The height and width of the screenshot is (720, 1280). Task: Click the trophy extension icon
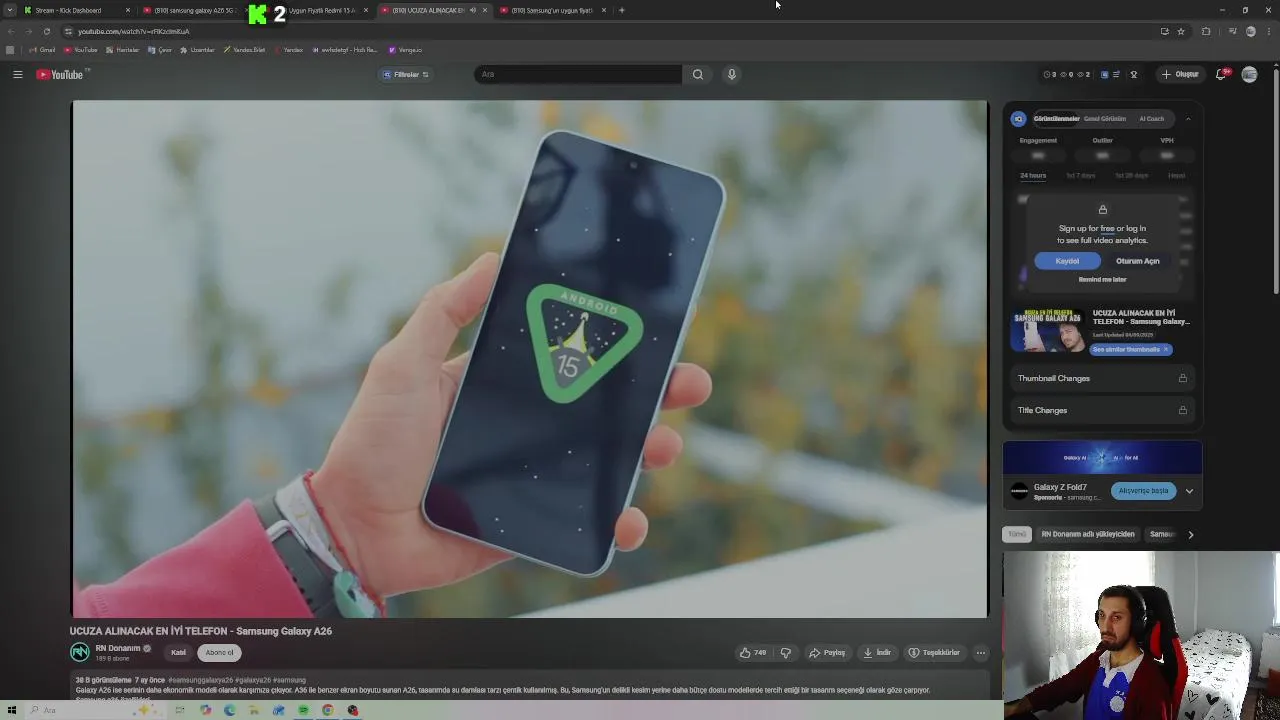coord(1134,74)
